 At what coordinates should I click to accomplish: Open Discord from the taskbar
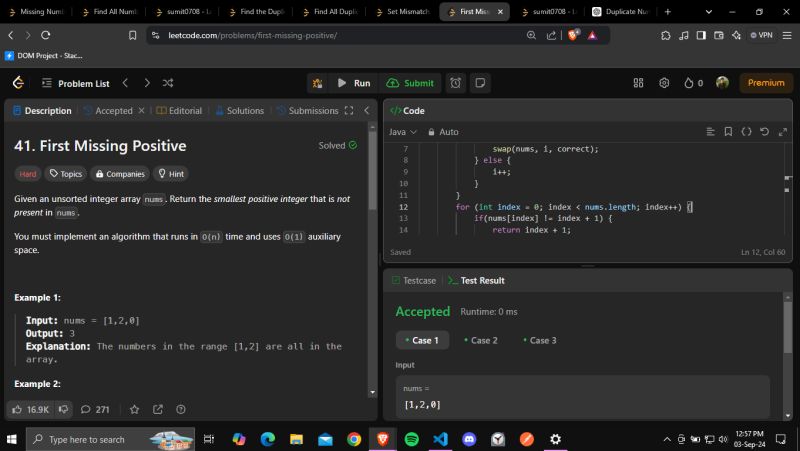[x=469, y=439]
